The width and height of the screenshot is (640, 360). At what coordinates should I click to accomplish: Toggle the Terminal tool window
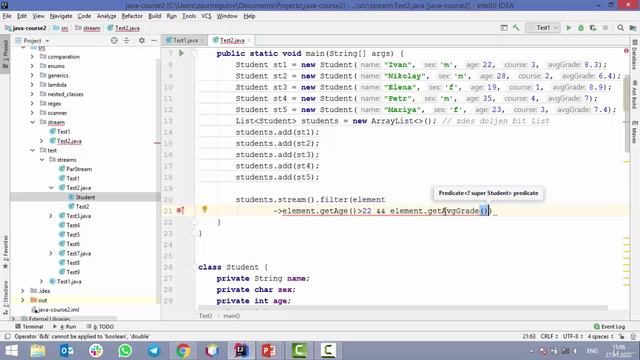(x=29, y=327)
